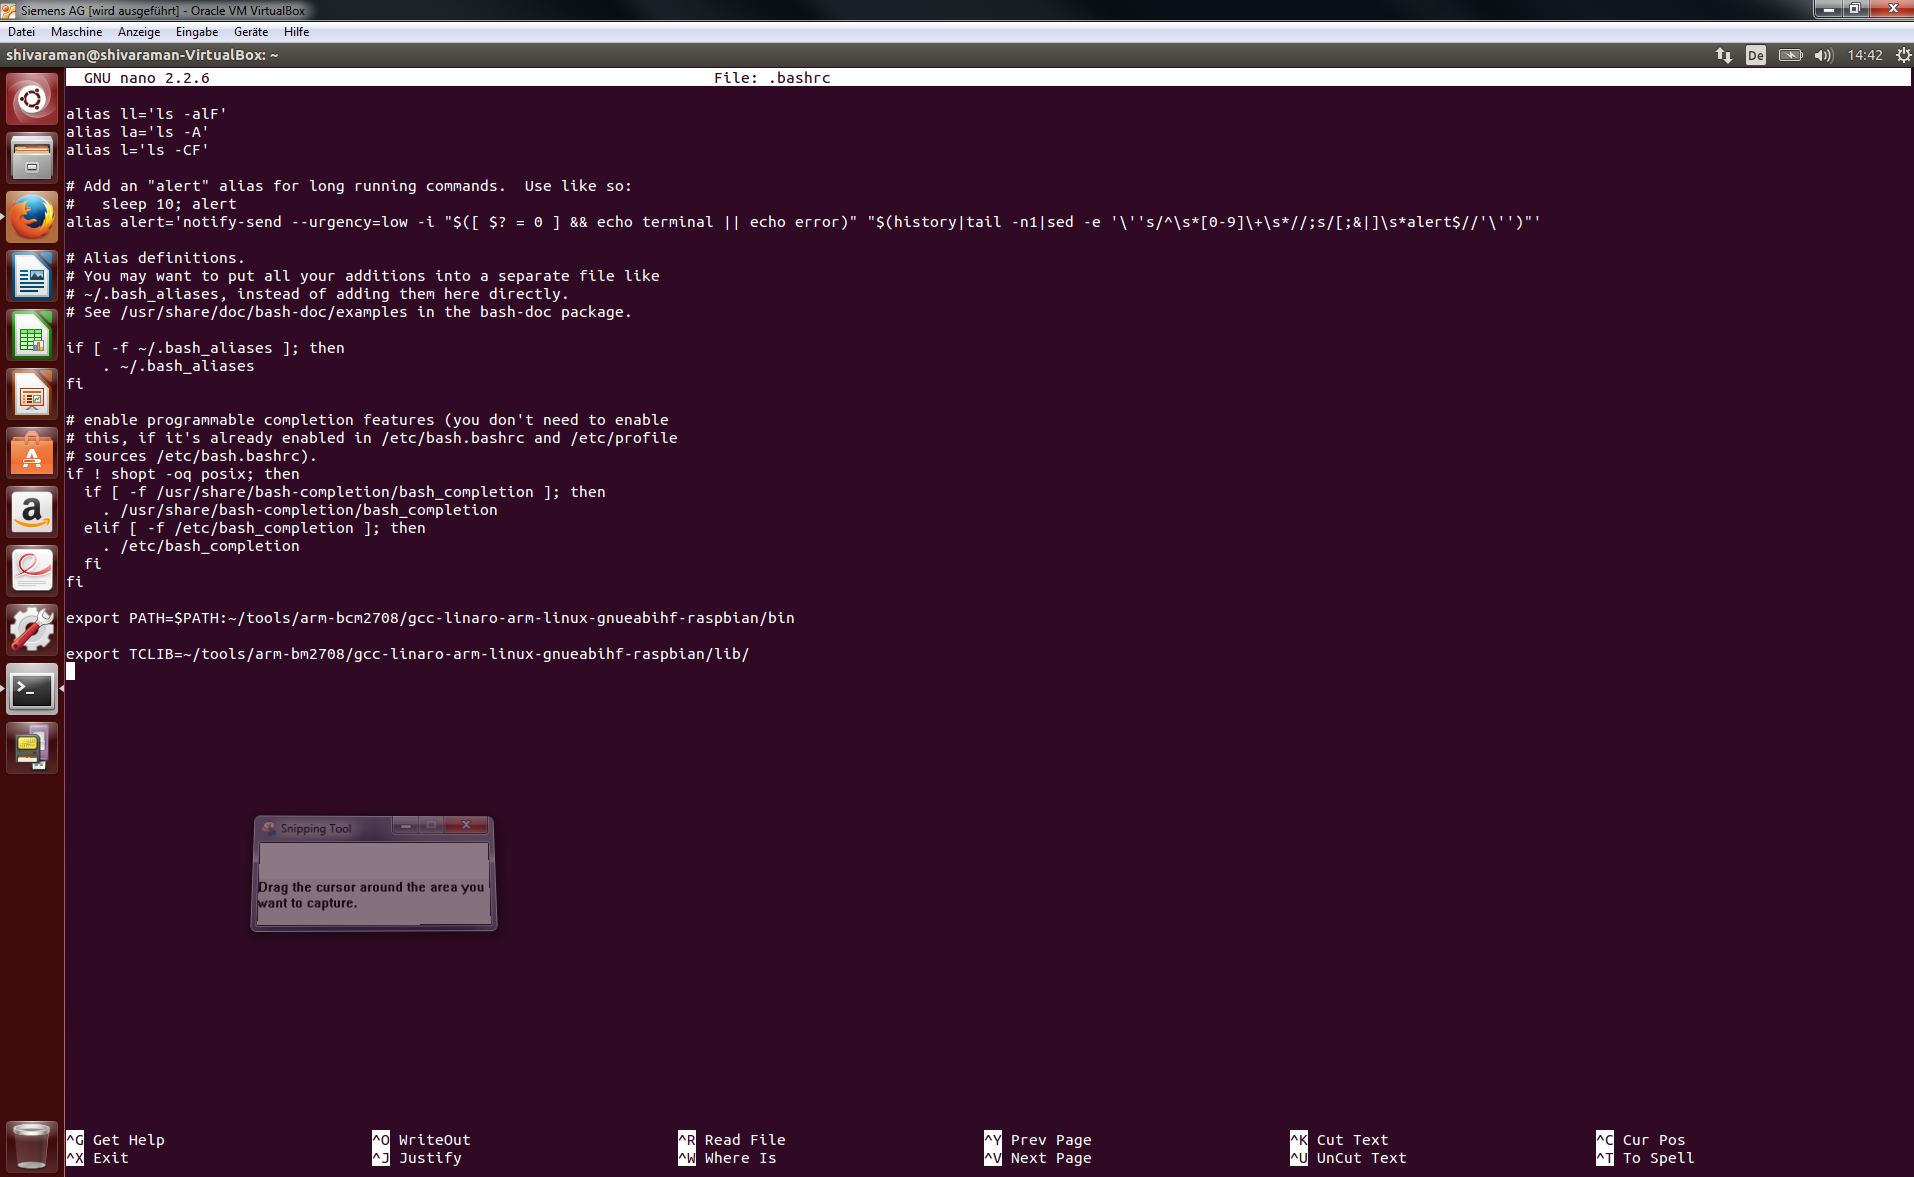The image size is (1914, 1177).
Task: Open System Settings wrench icon
Action: [x=32, y=630]
